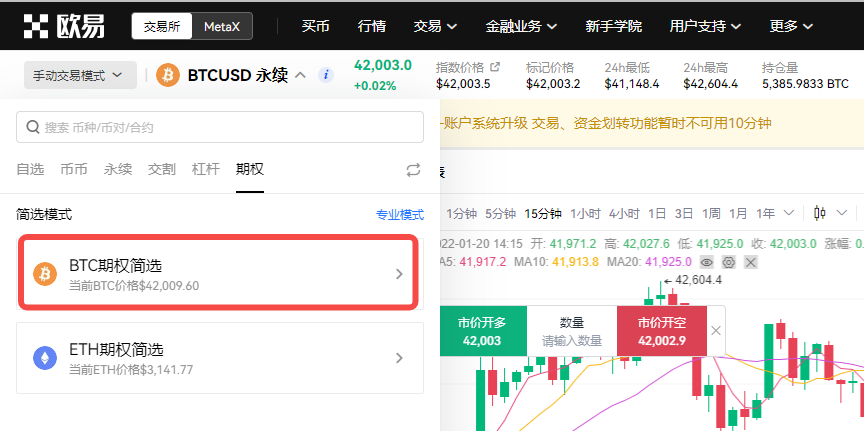Open the 行情 market page
The width and height of the screenshot is (864, 431).
coord(371,26)
